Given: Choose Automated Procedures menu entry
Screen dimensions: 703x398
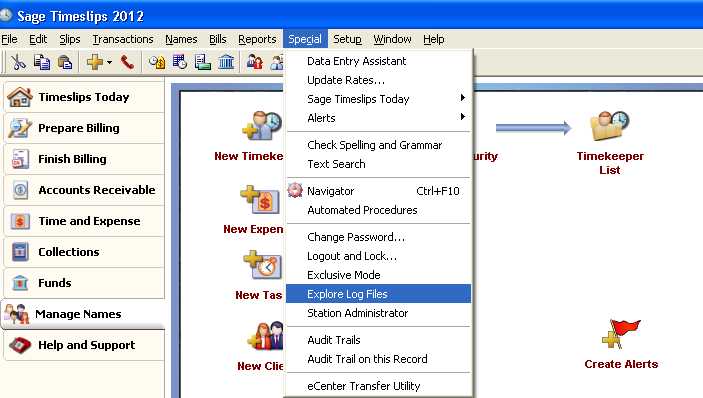Looking at the screenshot, I should [378, 210].
